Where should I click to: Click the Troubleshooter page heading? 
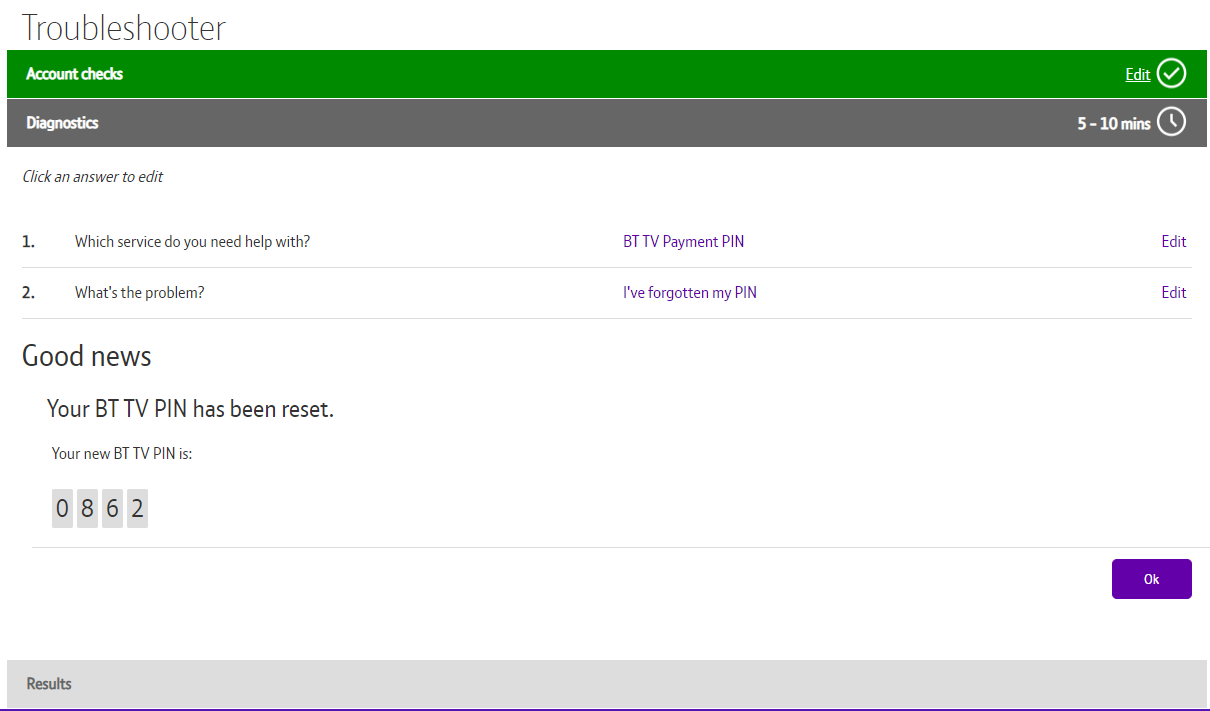(124, 28)
